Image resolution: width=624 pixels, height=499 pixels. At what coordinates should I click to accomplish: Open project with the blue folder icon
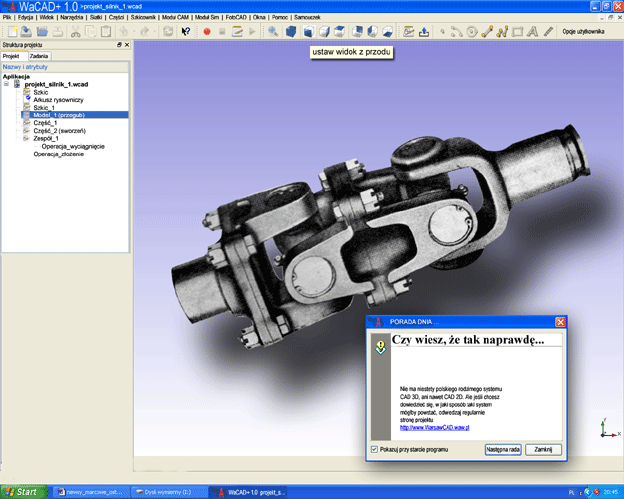[42, 31]
